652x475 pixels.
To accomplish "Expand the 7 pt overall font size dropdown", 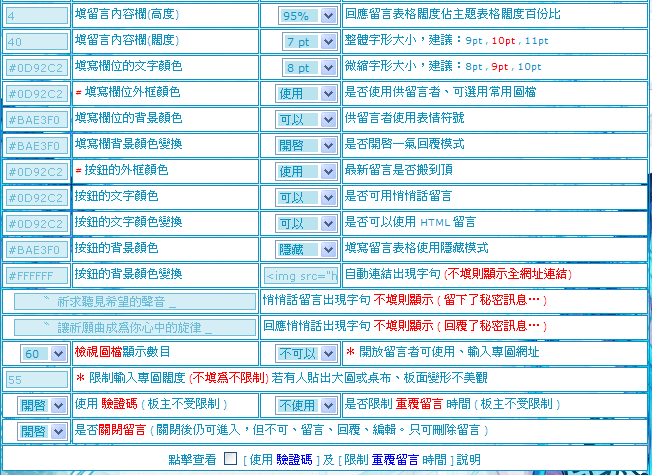I will pos(309,42).
